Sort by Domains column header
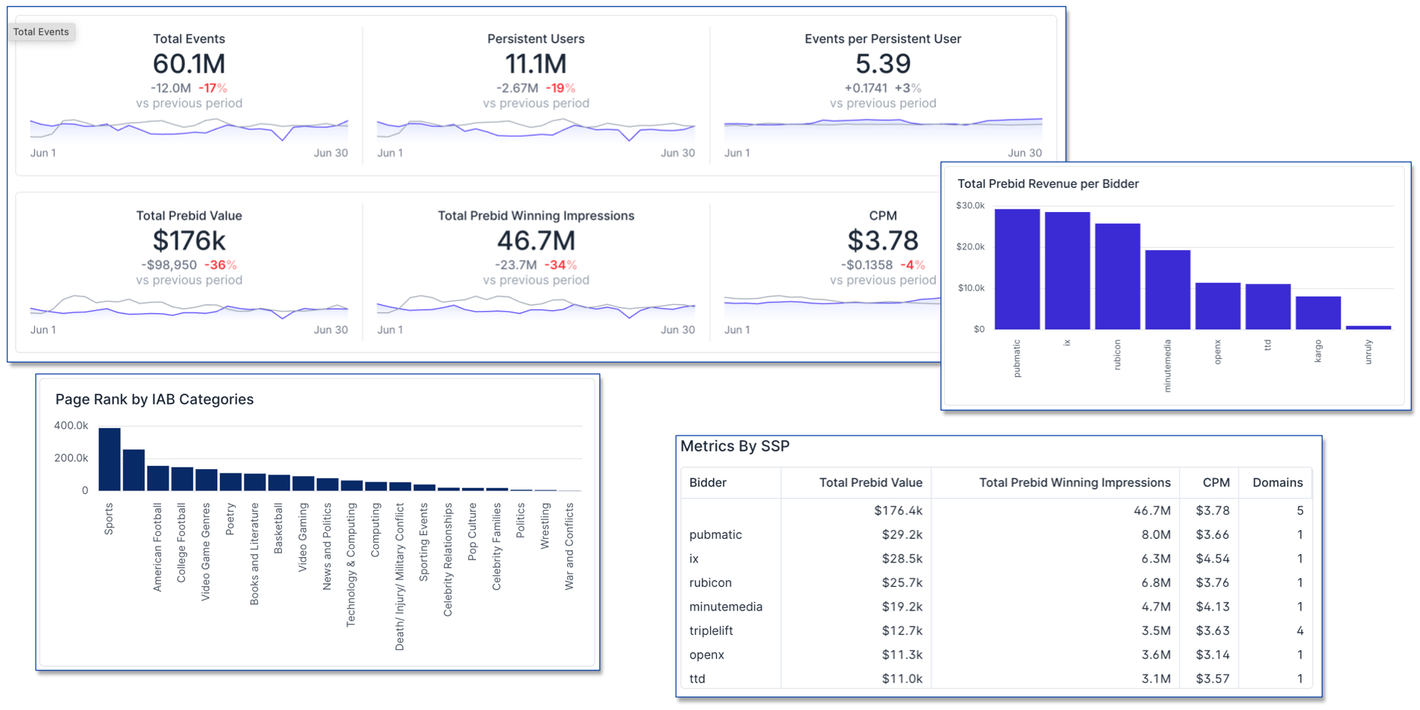Screen dimensions: 1420x710 [x=1278, y=482]
